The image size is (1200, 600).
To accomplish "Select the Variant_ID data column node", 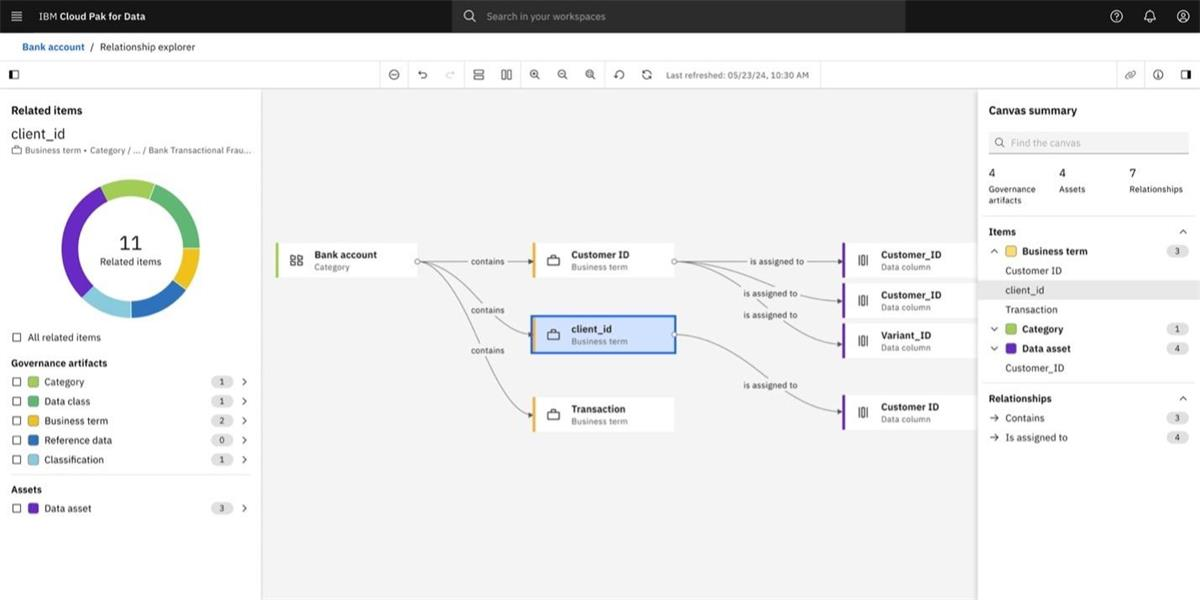I will tap(909, 341).
